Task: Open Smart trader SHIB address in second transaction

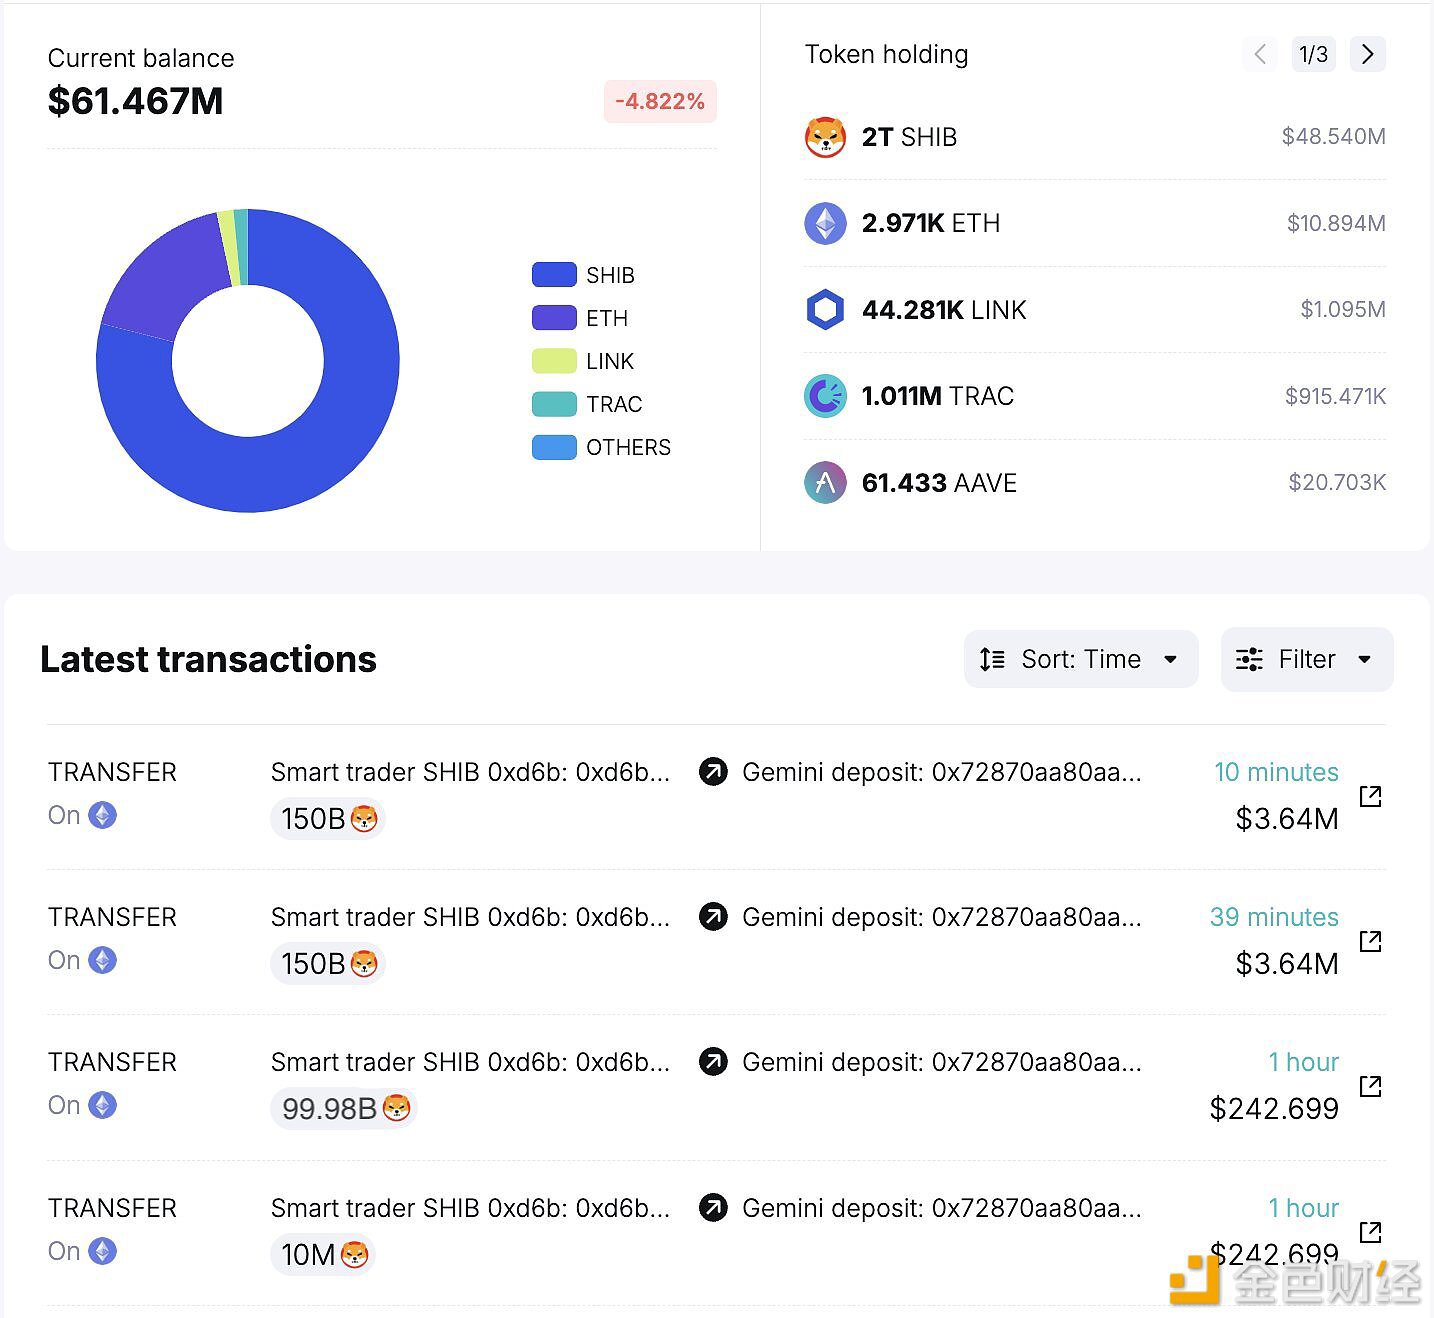Action: pyautogui.click(x=470, y=917)
